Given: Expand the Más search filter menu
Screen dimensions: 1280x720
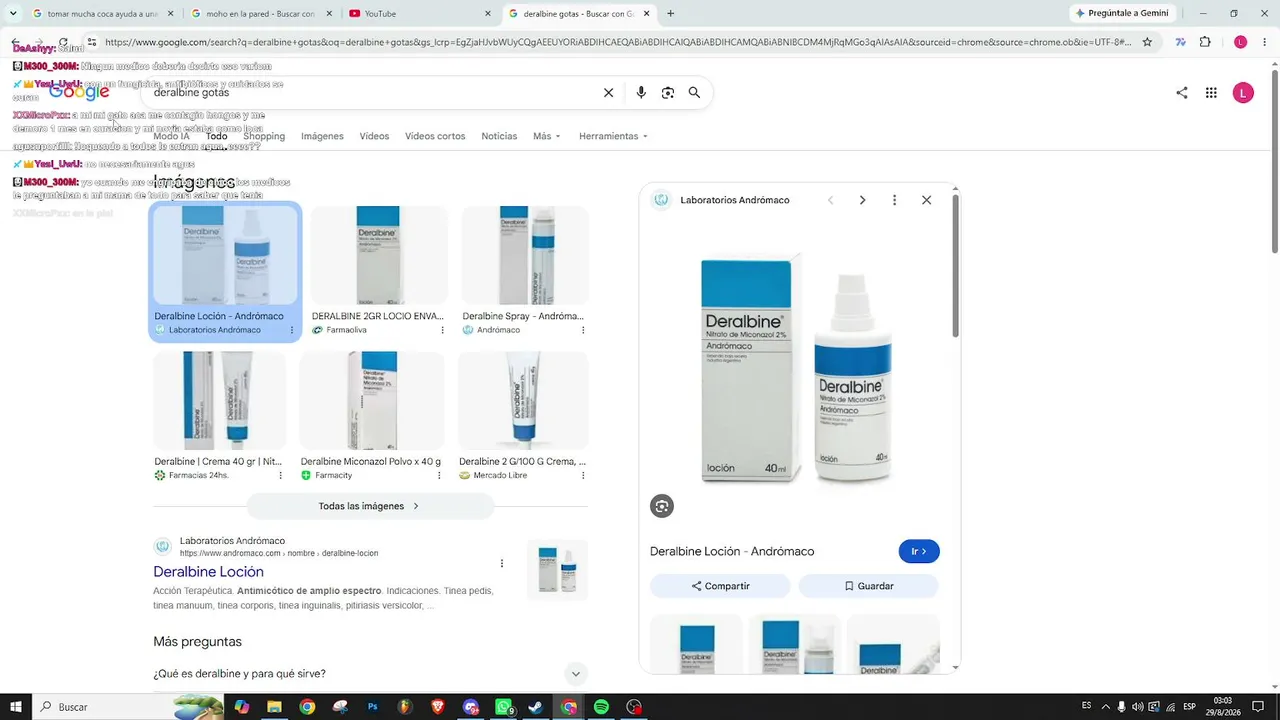Looking at the screenshot, I should pos(547,136).
